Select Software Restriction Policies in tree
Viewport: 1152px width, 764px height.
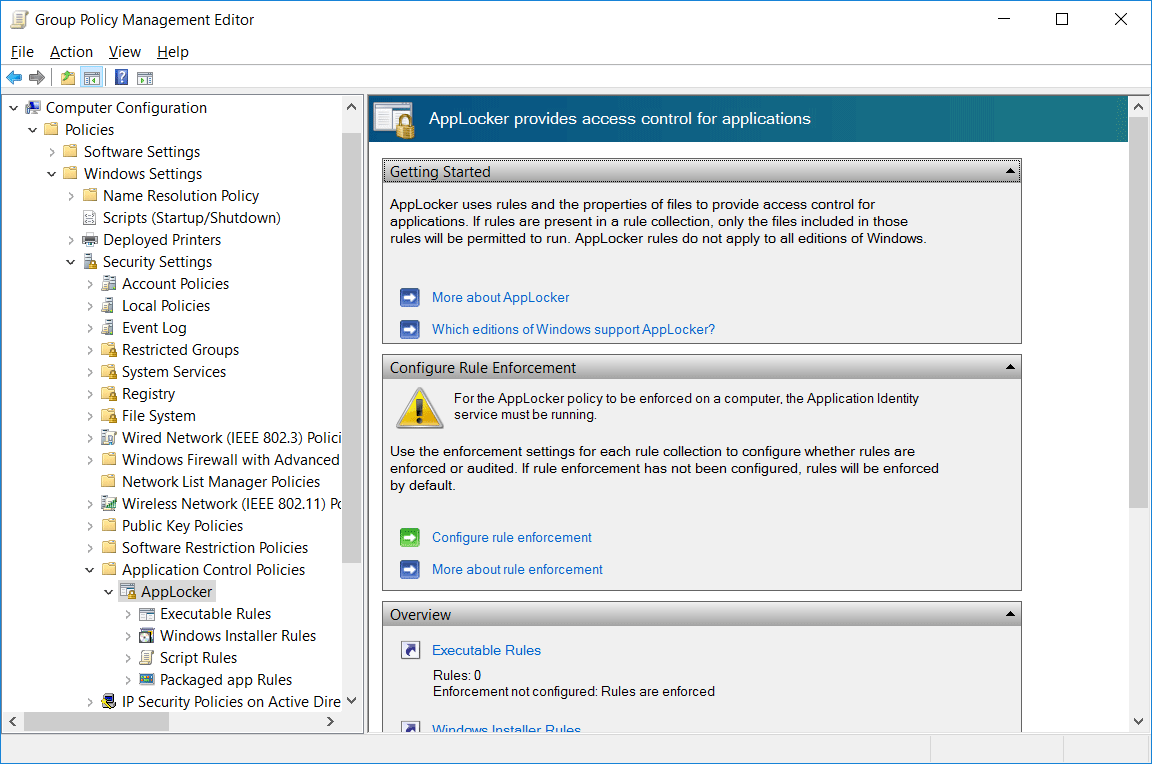tap(215, 548)
